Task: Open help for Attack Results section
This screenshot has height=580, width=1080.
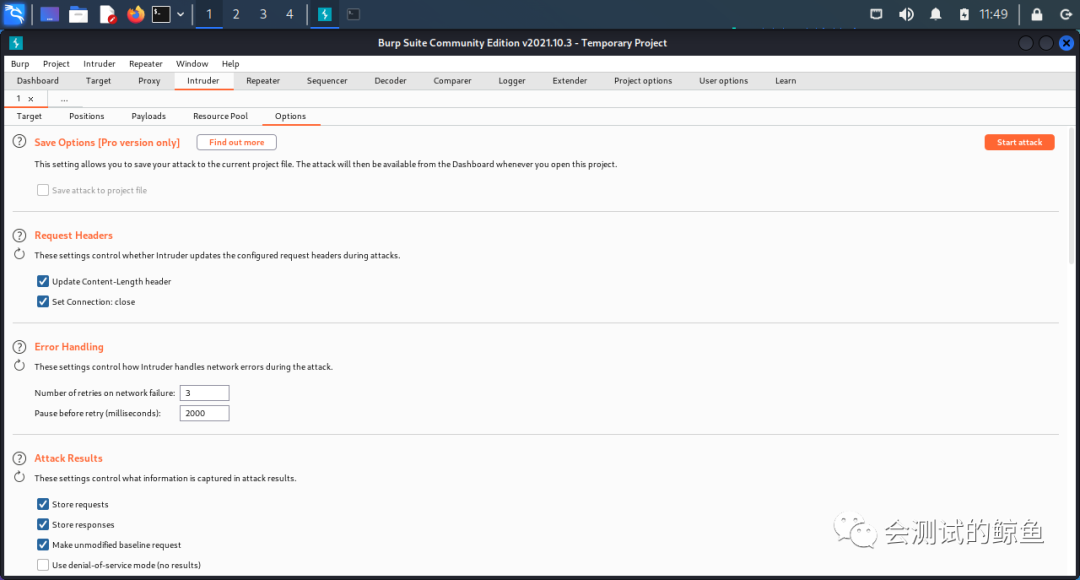Action: pos(19,458)
